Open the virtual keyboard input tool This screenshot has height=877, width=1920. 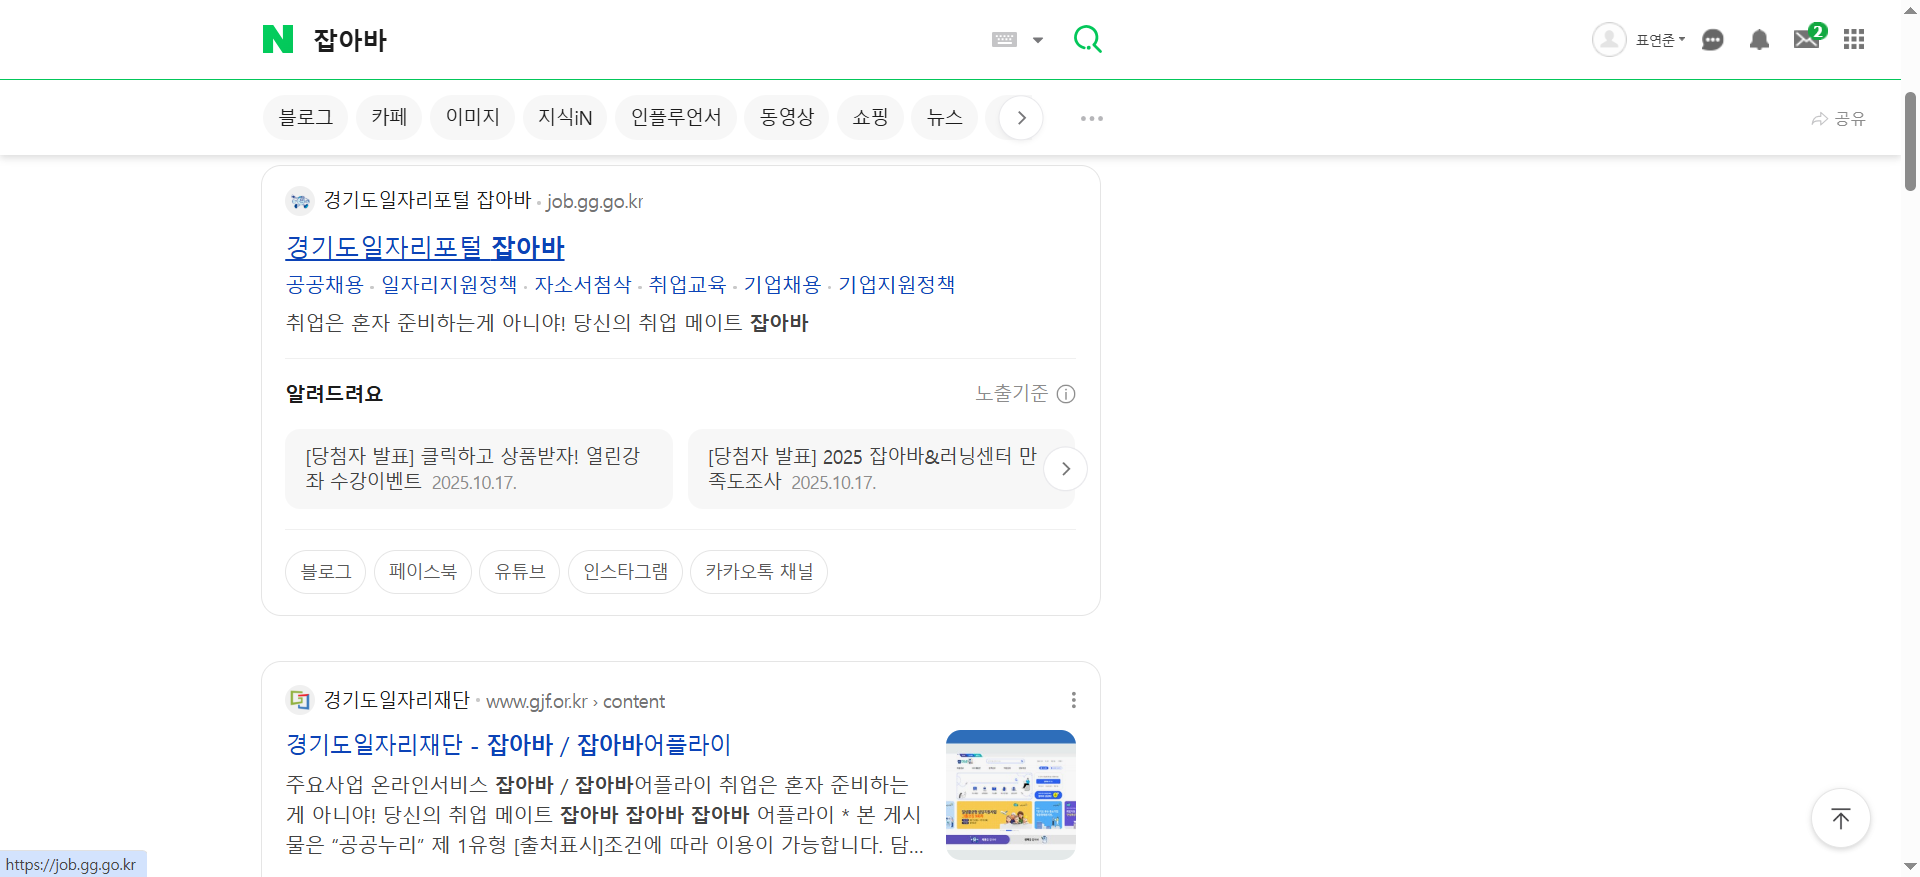point(1004,40)
